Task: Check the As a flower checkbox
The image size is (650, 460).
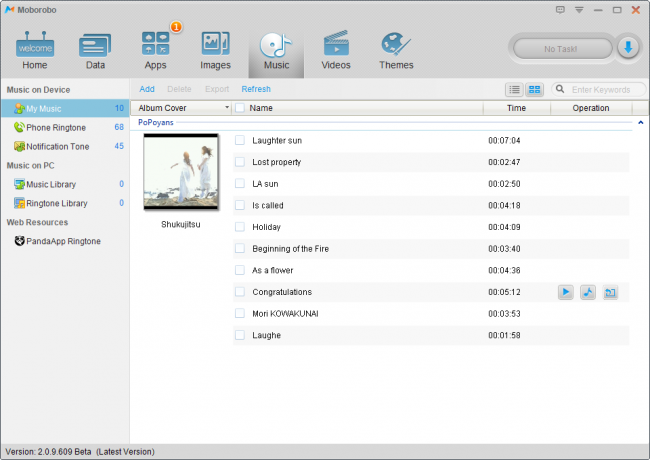Action: coord(240,270)
